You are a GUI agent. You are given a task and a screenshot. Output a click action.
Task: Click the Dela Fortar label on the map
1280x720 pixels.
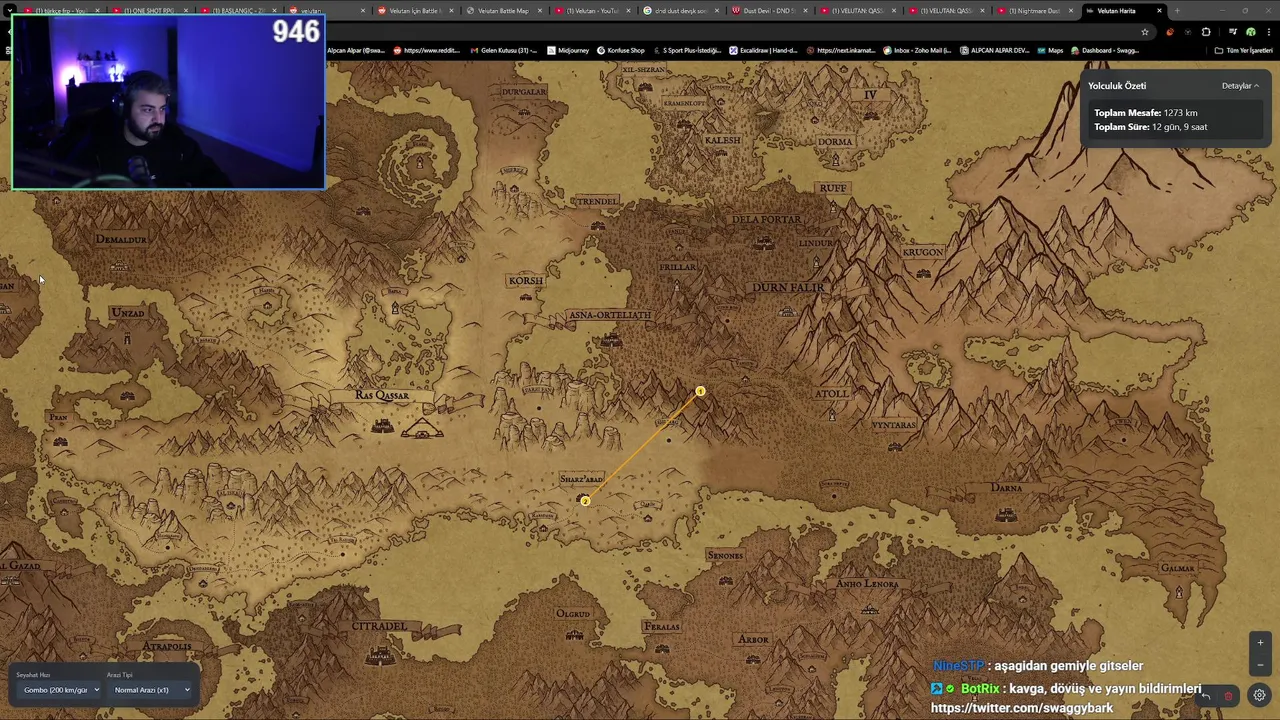tap(766, 220)
